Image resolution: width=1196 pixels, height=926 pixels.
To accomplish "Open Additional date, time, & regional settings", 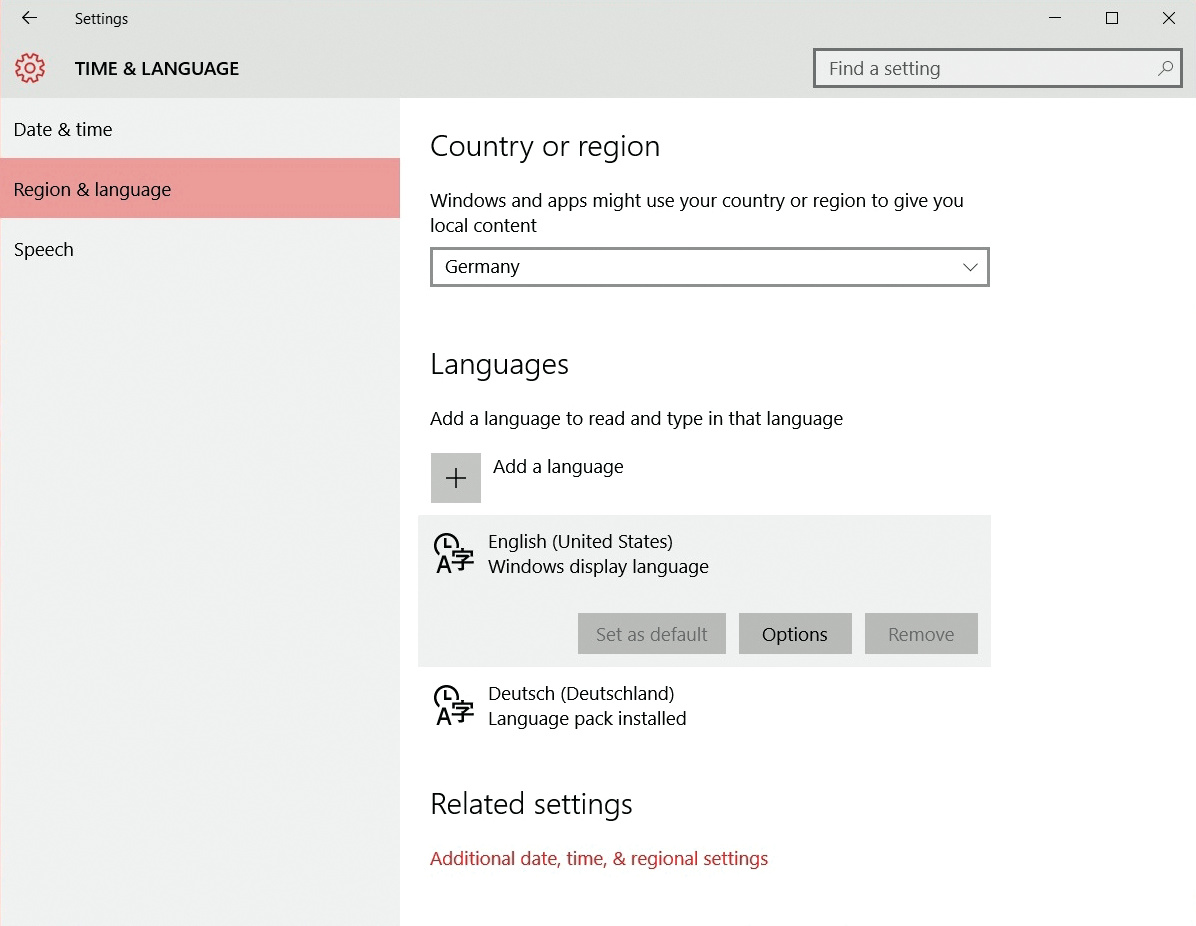I will click(x=599, y=858).
